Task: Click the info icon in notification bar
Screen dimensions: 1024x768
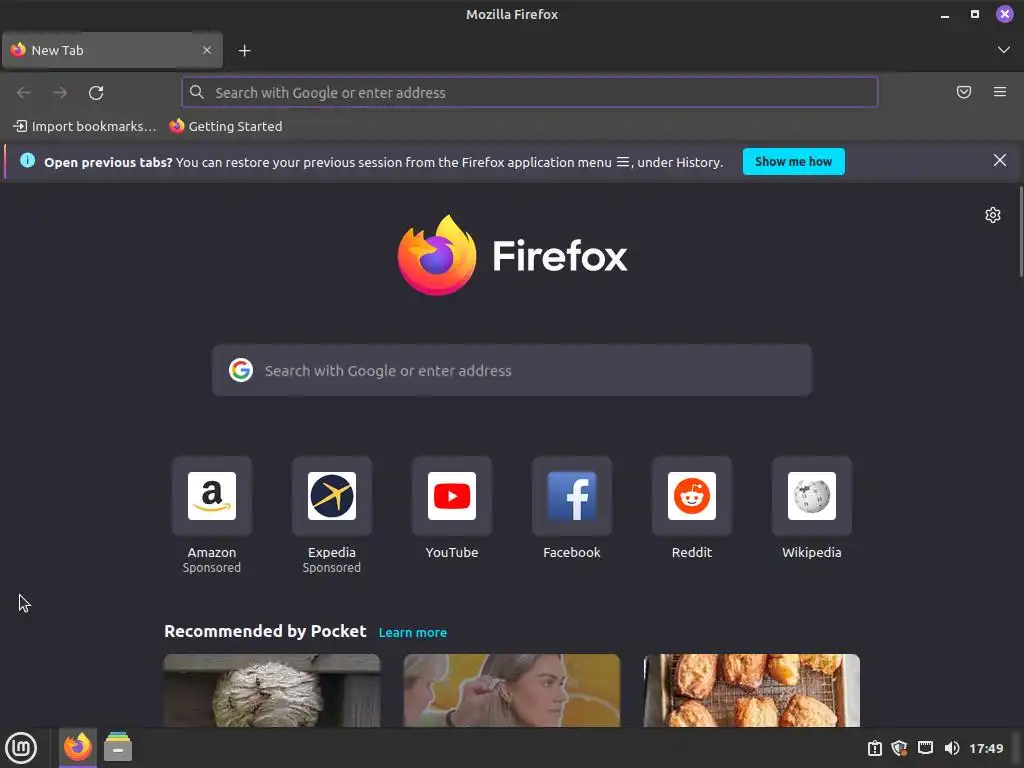Action: tap(27, 161)
